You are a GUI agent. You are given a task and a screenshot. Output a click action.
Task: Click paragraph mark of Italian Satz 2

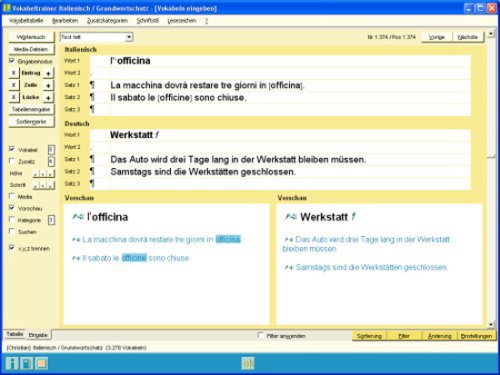[x=92, y=97]
